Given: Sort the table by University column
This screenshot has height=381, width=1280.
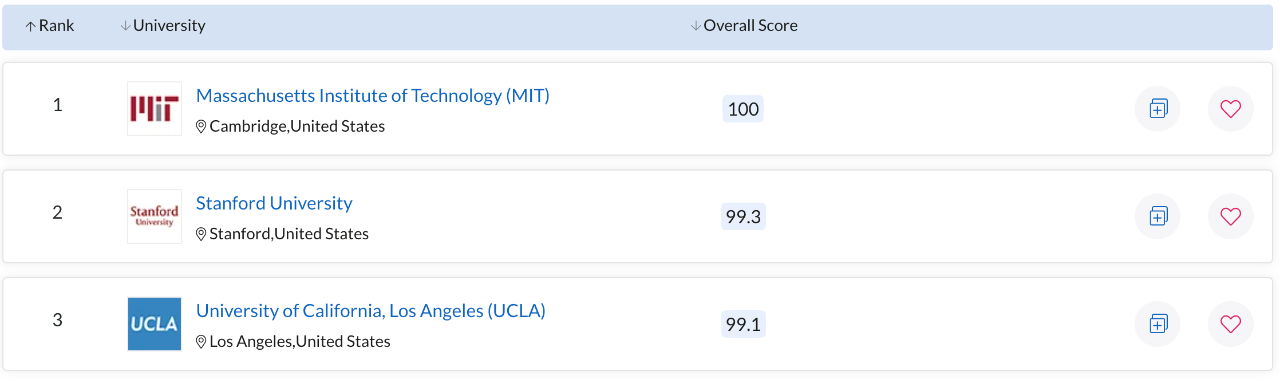Looking at the screenshot, I should pos(163,26).
